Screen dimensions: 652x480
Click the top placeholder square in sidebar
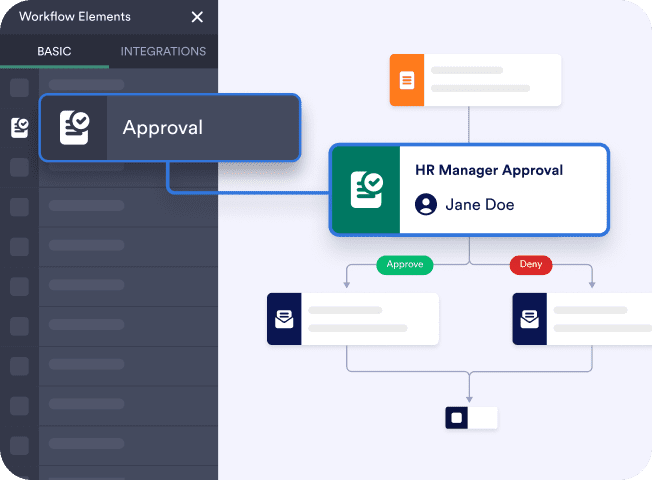19,88
